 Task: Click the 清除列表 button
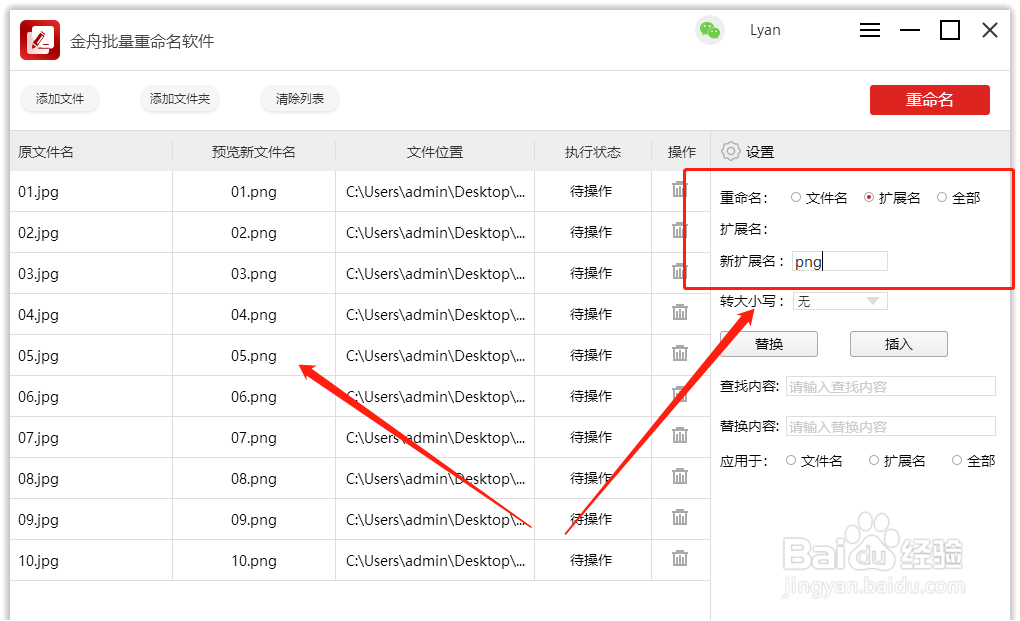coord(299,99)
